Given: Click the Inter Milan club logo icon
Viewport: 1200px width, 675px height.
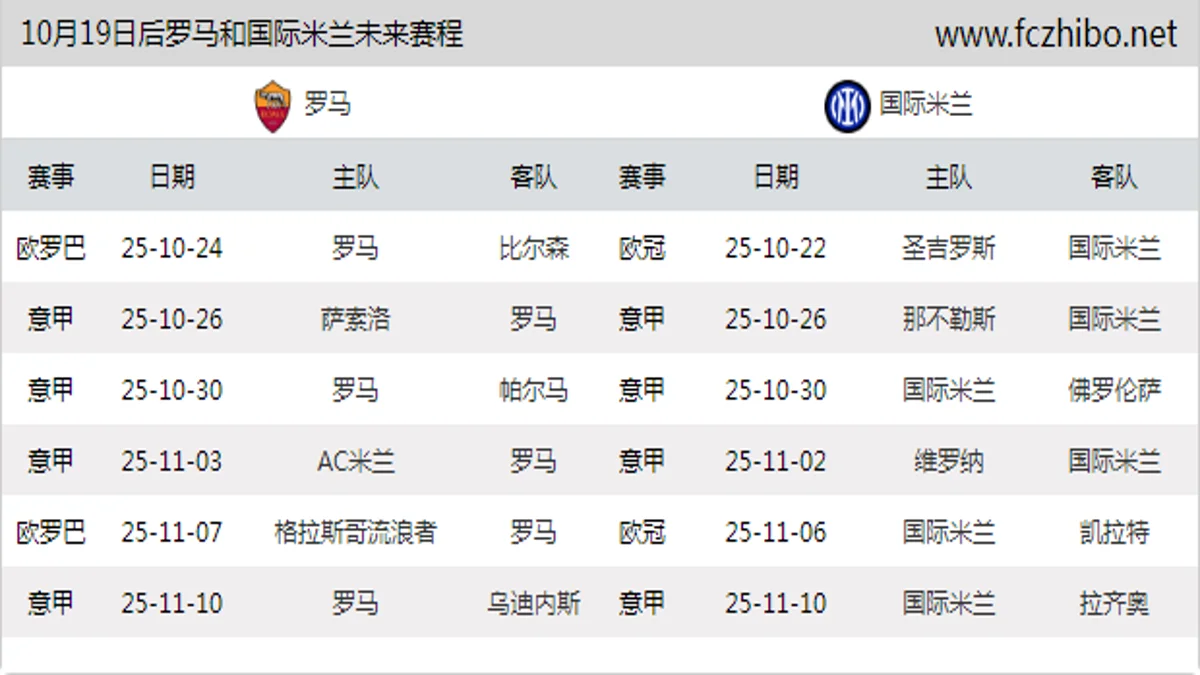Looking at the screenshot, I should tap(847, 105).
